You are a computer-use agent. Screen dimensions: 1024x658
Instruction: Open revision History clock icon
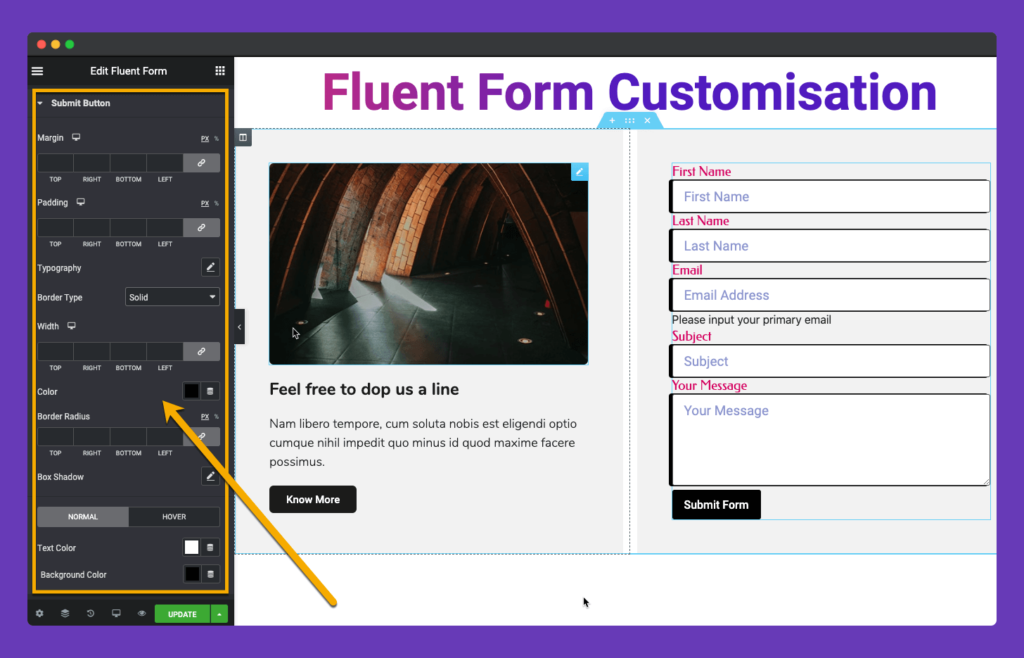91,613
